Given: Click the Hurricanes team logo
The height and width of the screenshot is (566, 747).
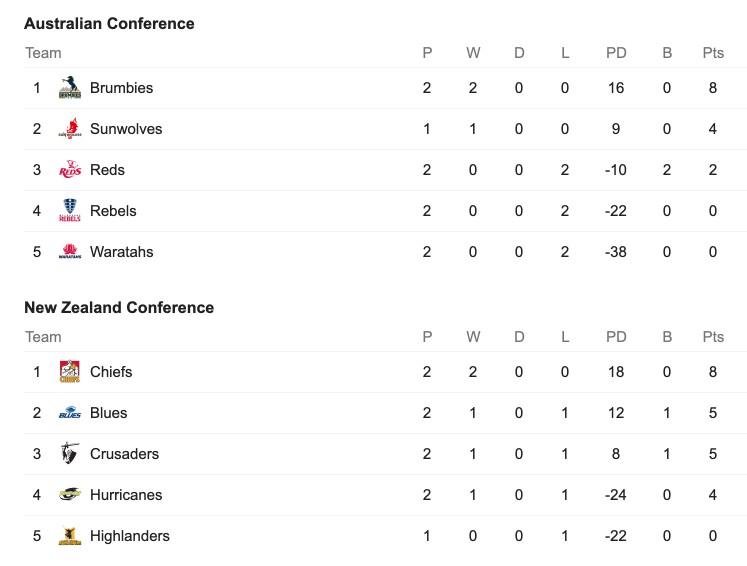Looking at the screenshot, I should (x=70, y=495).
